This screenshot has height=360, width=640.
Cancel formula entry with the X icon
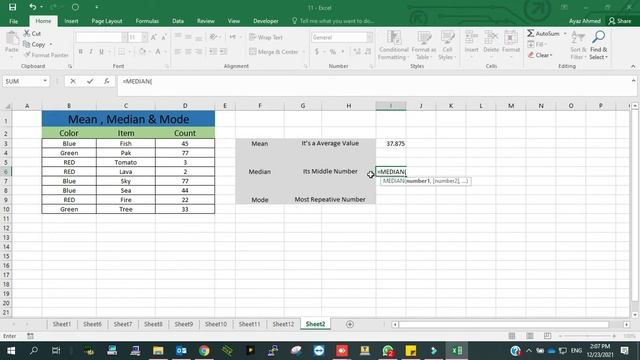[73, 81]
